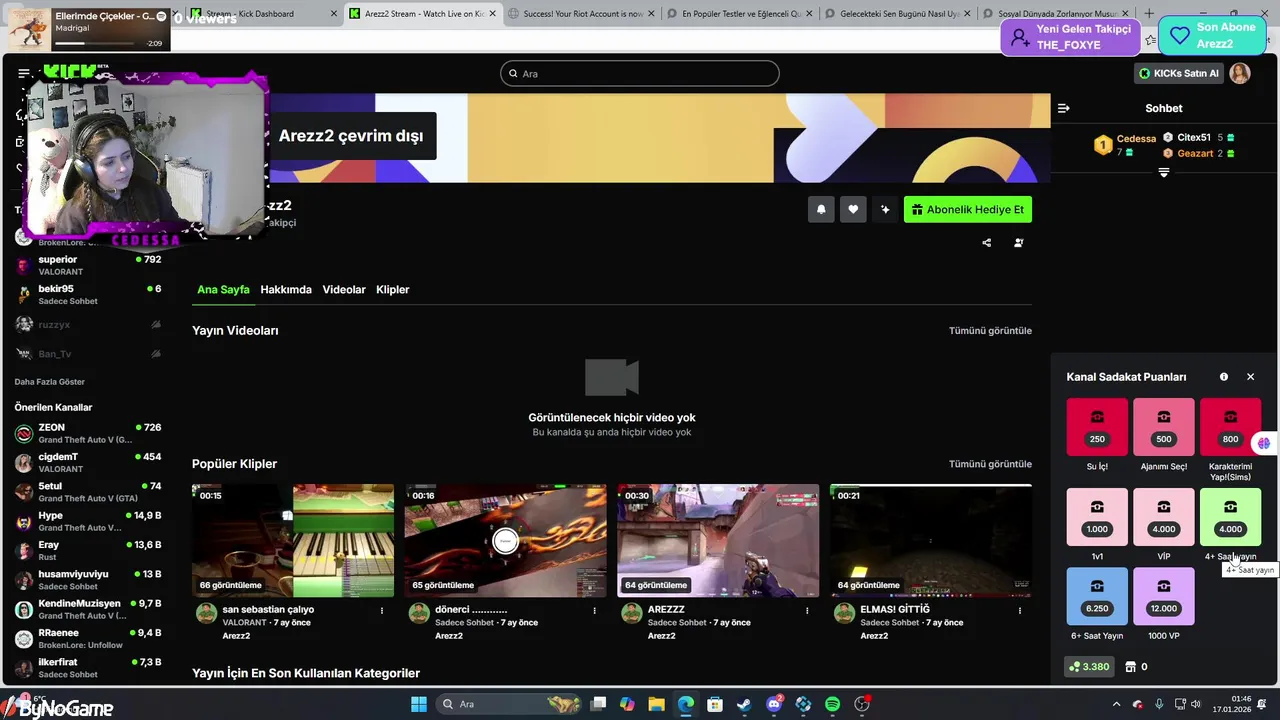Viewport: 1280px width, 720px height.
Task: Open Eray channel playing Rust
Action: 88,551
